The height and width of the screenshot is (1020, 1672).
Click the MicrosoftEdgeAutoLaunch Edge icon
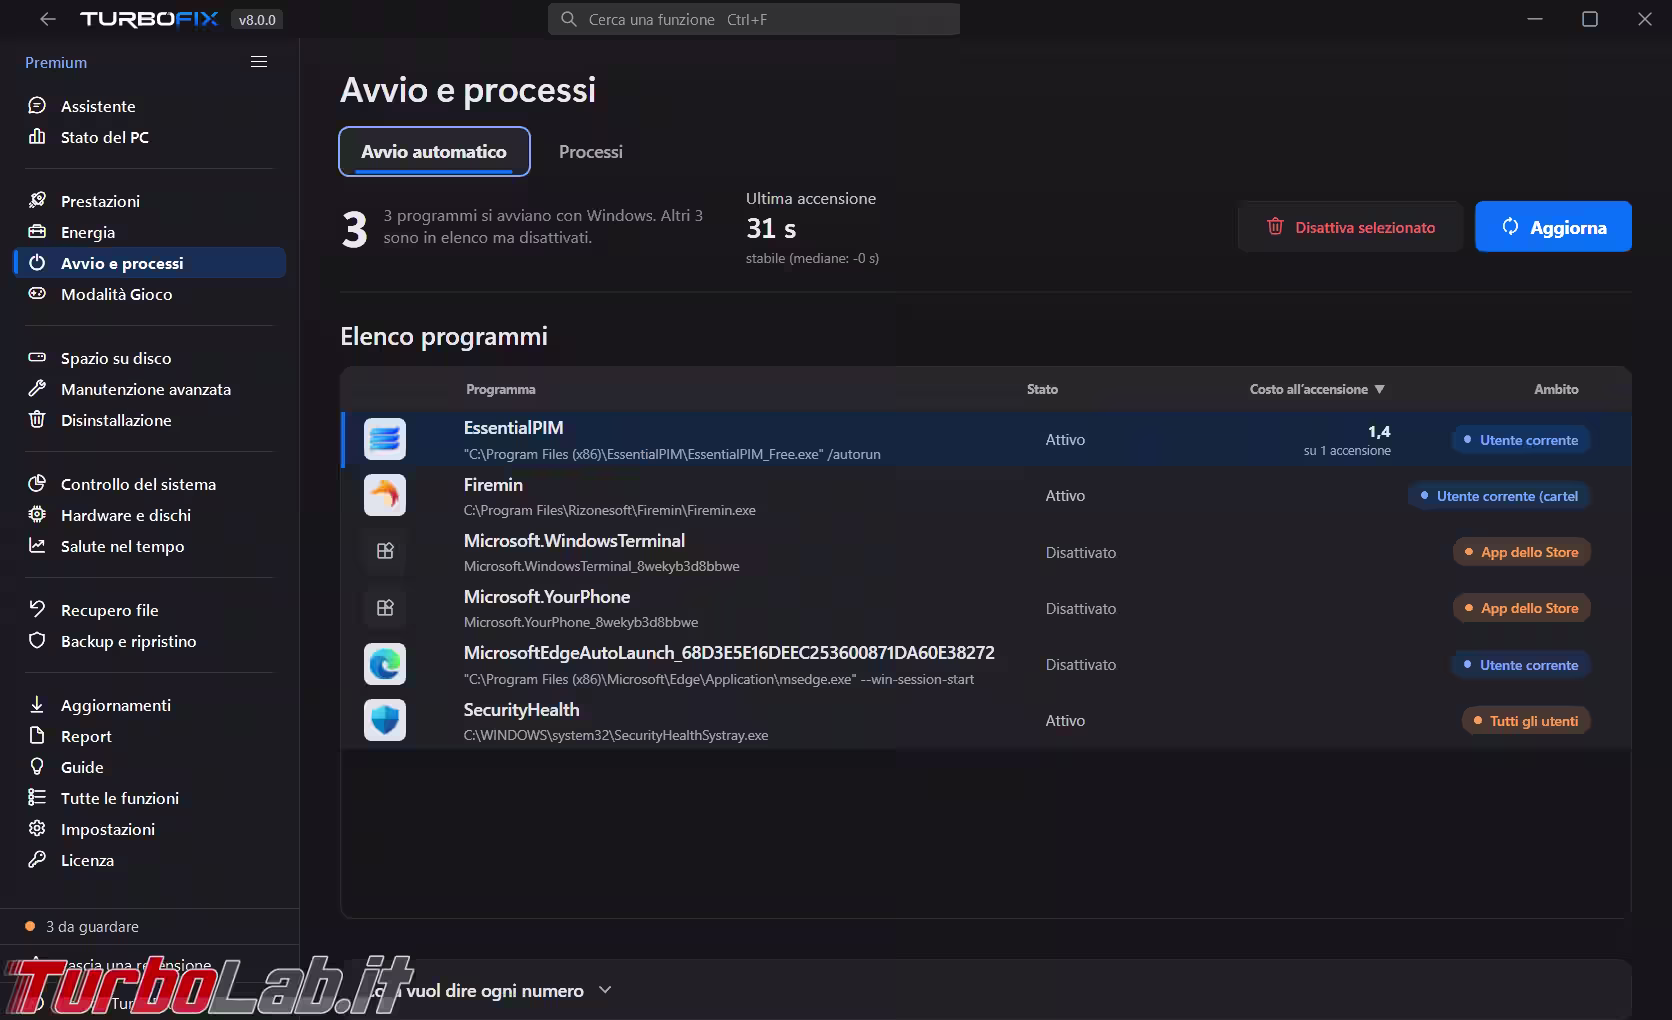(x=385, y=664)
